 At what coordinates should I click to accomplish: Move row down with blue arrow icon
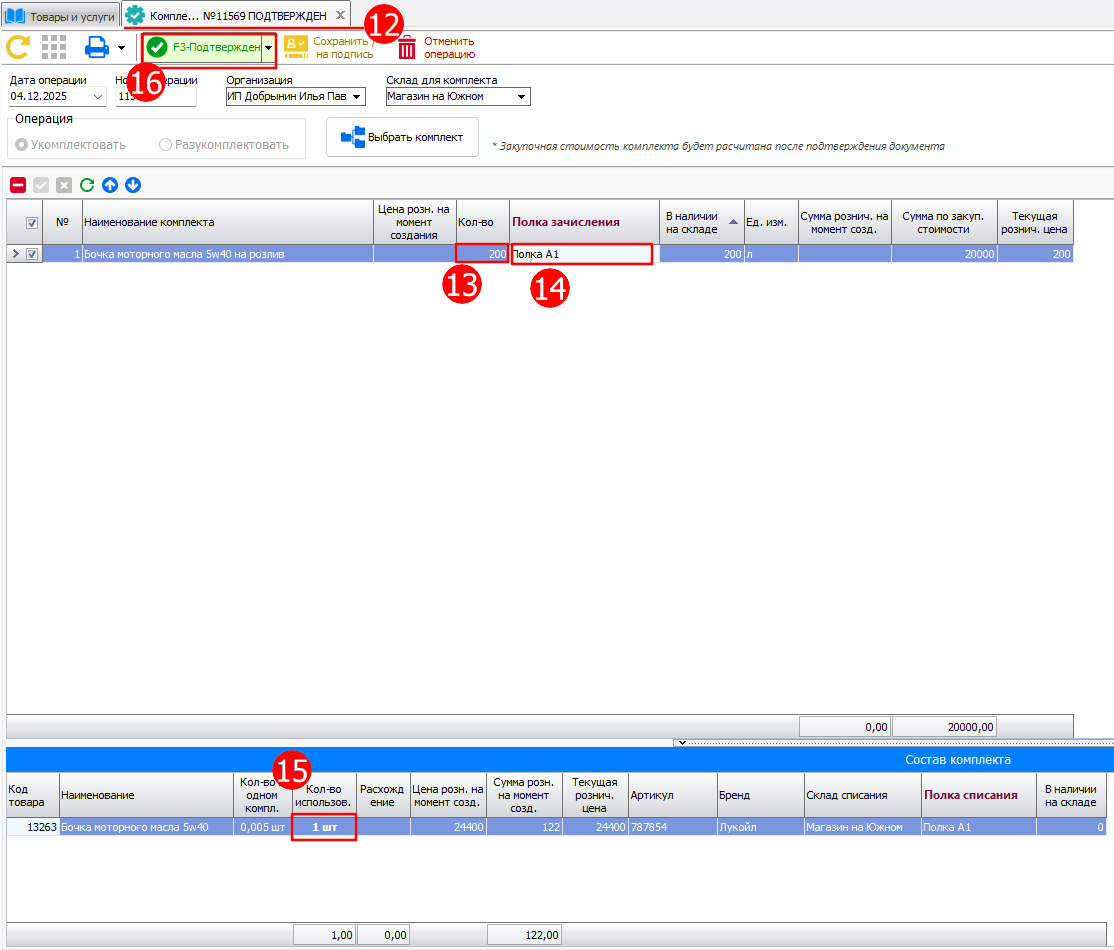(x=133, y=185)
